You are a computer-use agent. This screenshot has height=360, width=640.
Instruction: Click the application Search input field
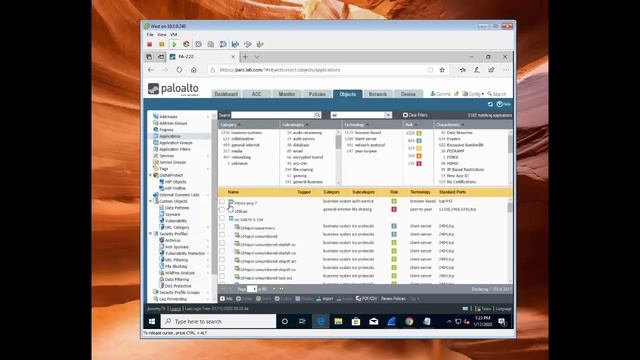pyautogui.click(x=272, y=115)
